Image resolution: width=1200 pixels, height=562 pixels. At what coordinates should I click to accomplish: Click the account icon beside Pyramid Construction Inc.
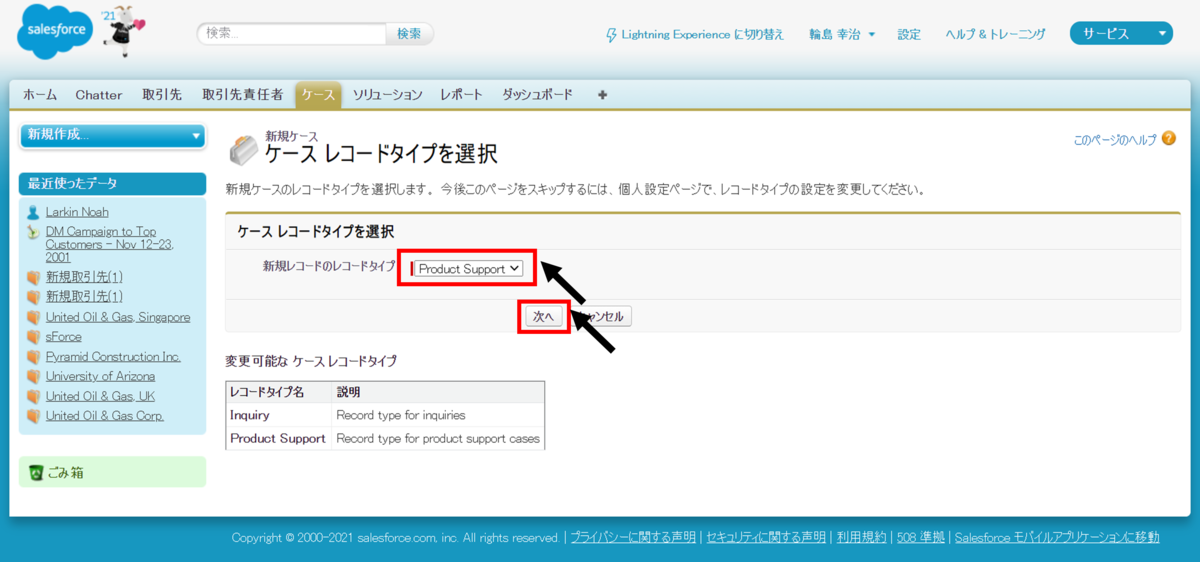tap(33, 357)
